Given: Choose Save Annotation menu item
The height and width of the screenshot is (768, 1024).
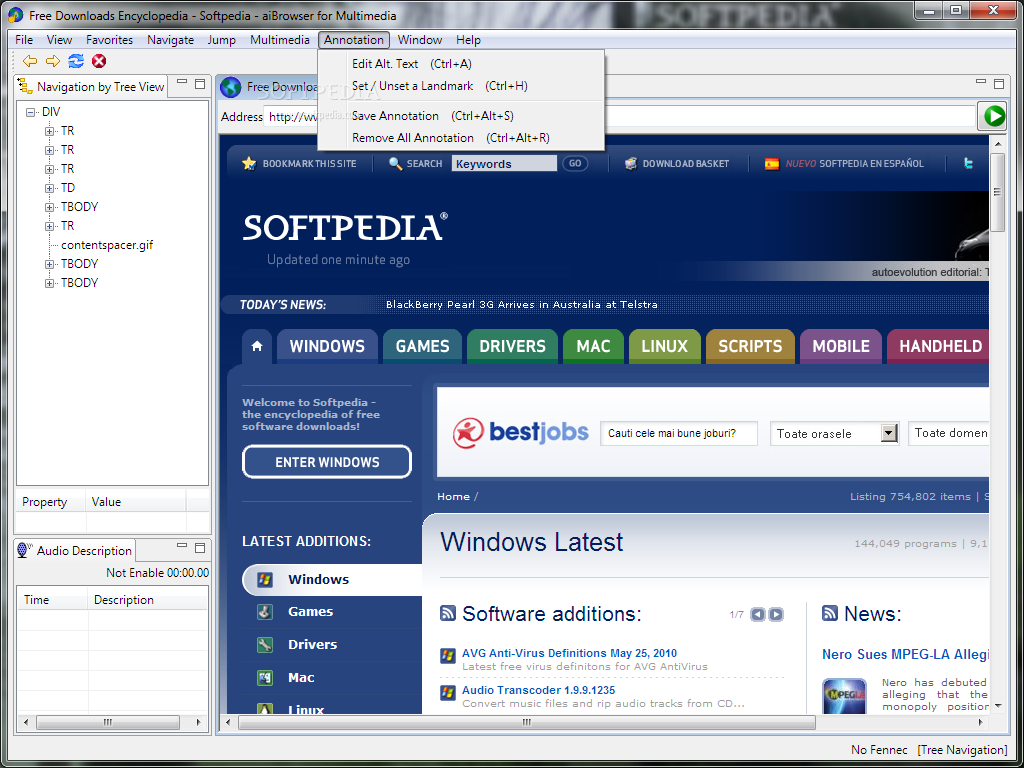Looking at the screenshot, I should click(461, 116).
